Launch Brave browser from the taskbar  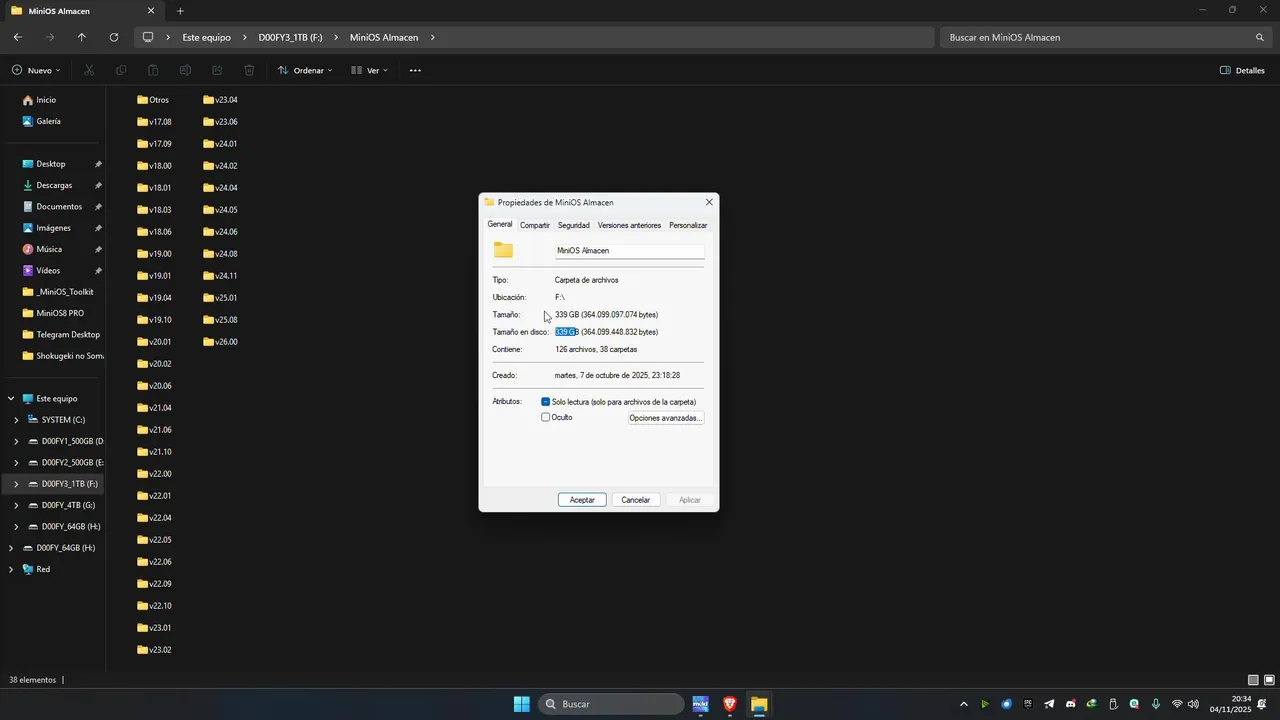pos(730,704)
